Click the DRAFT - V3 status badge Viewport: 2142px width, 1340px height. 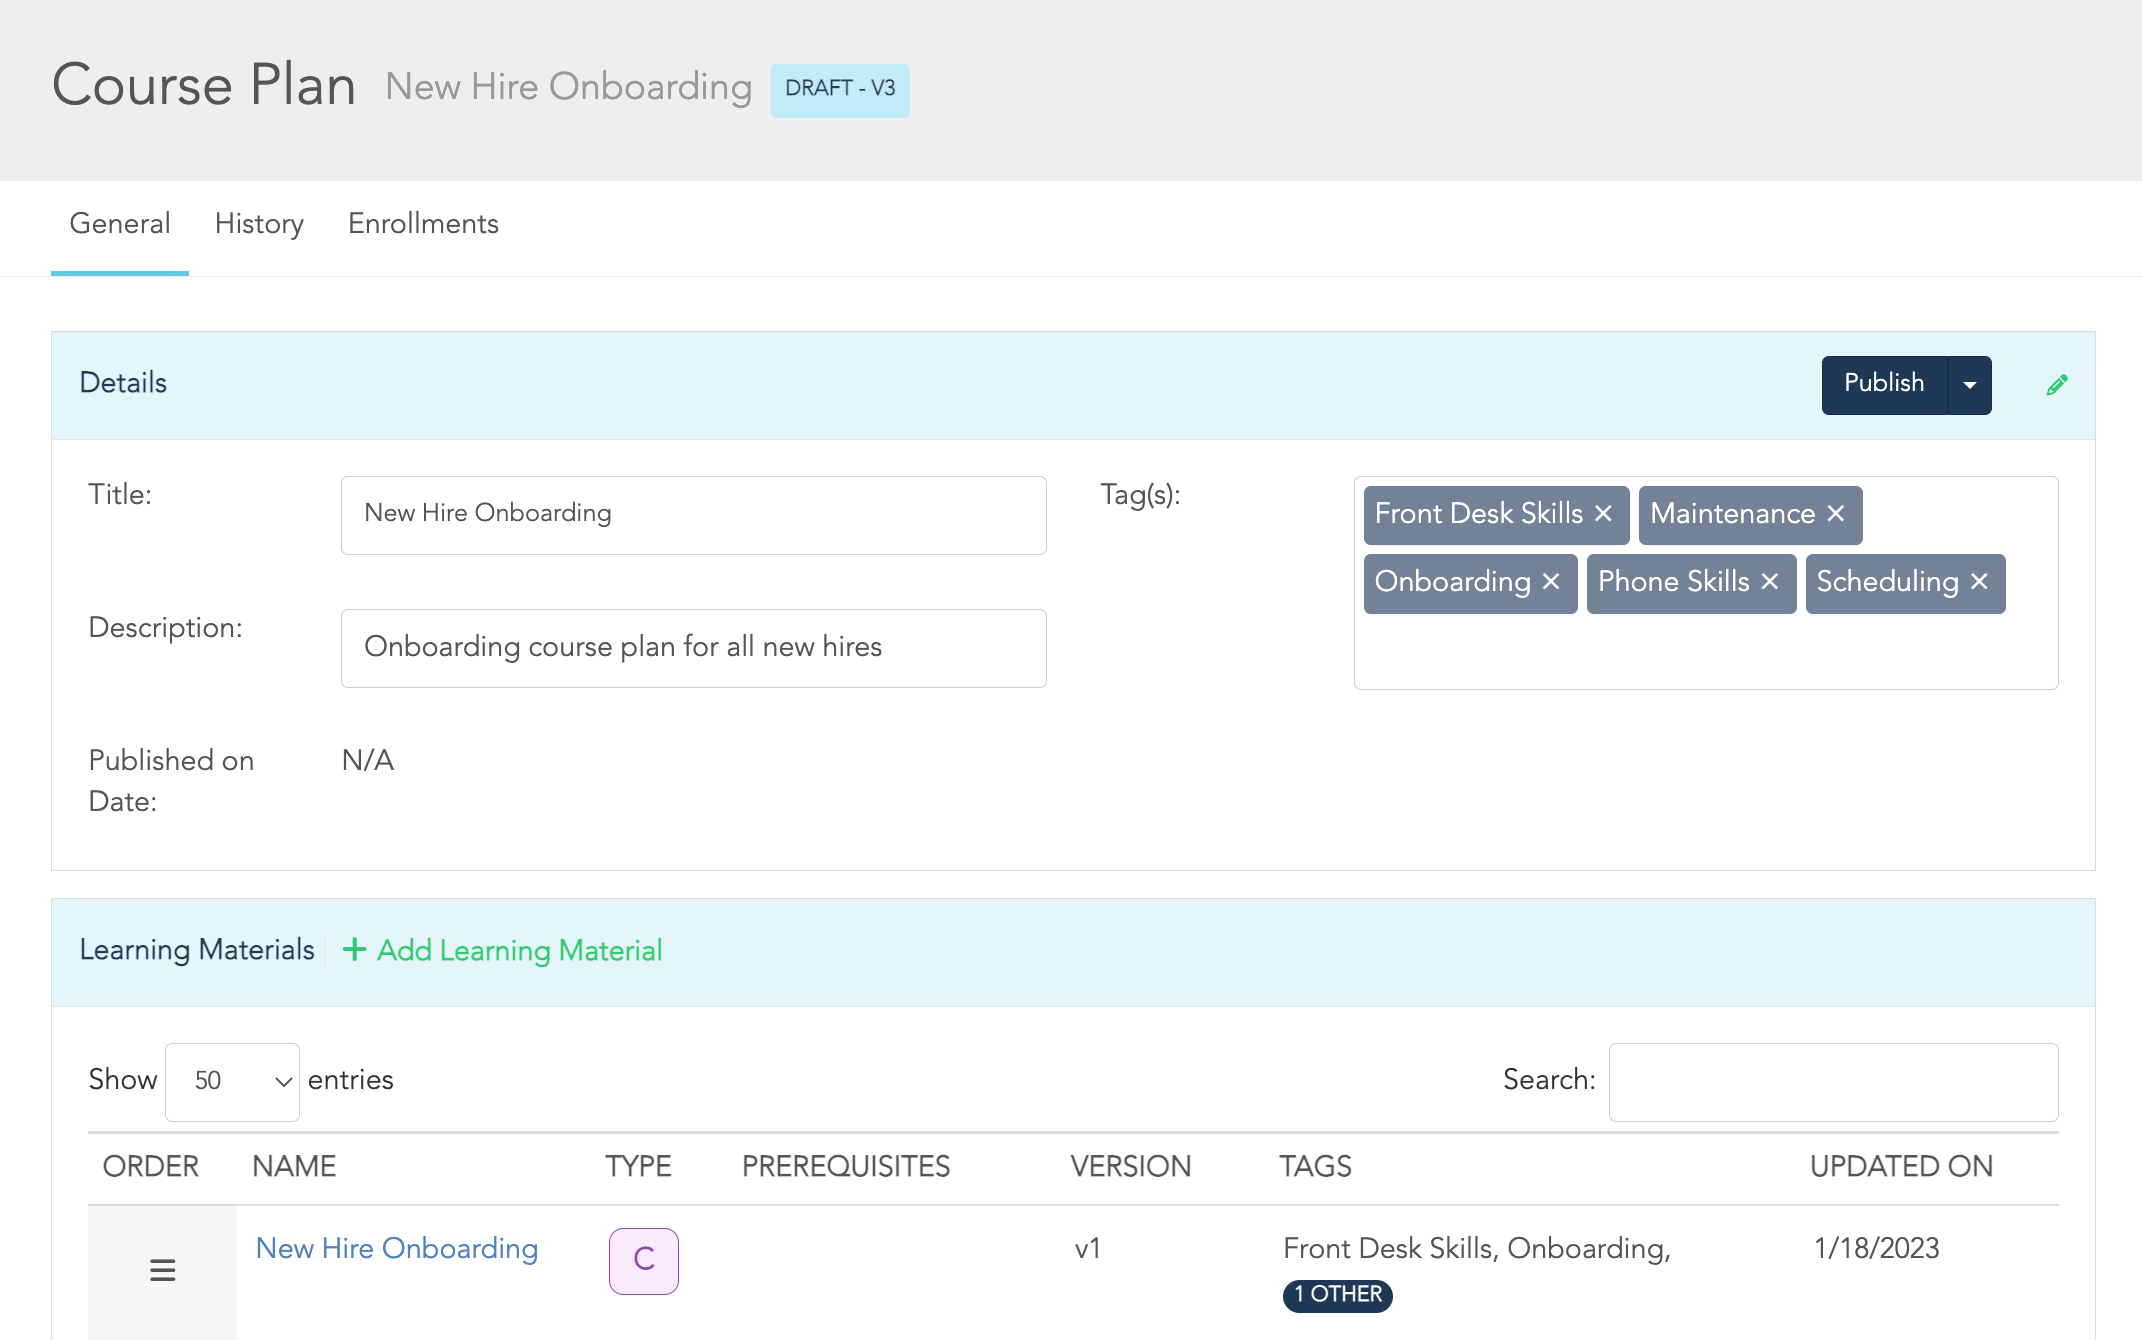(x=840, y=90)
